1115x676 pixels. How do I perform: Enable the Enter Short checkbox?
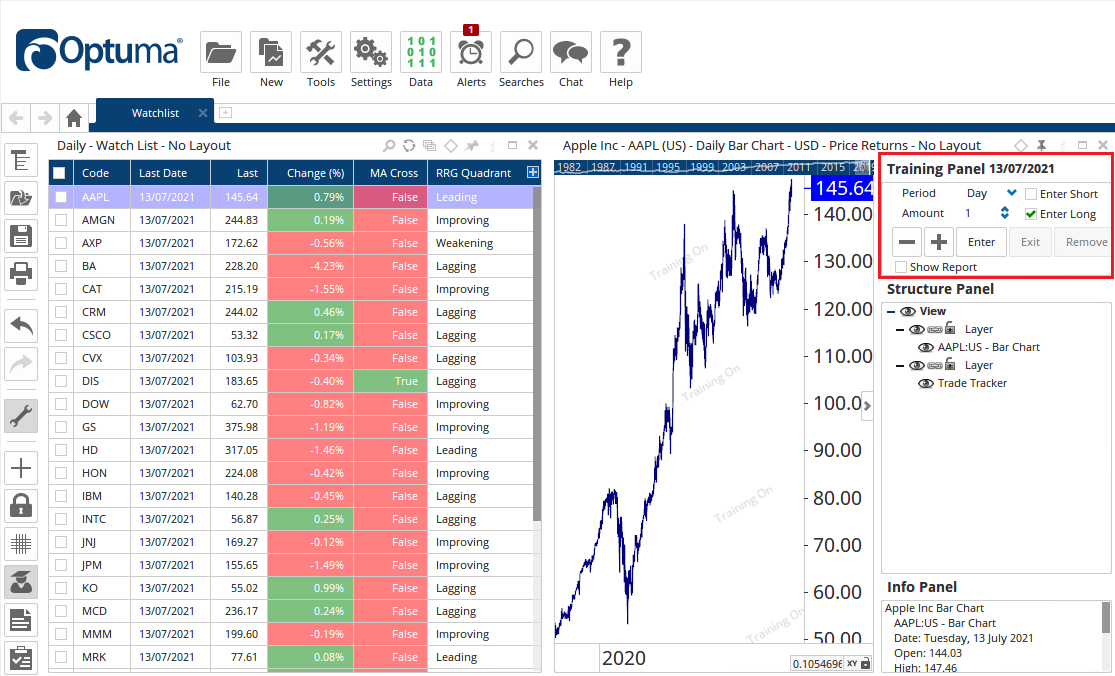[x=1031, y=194]
